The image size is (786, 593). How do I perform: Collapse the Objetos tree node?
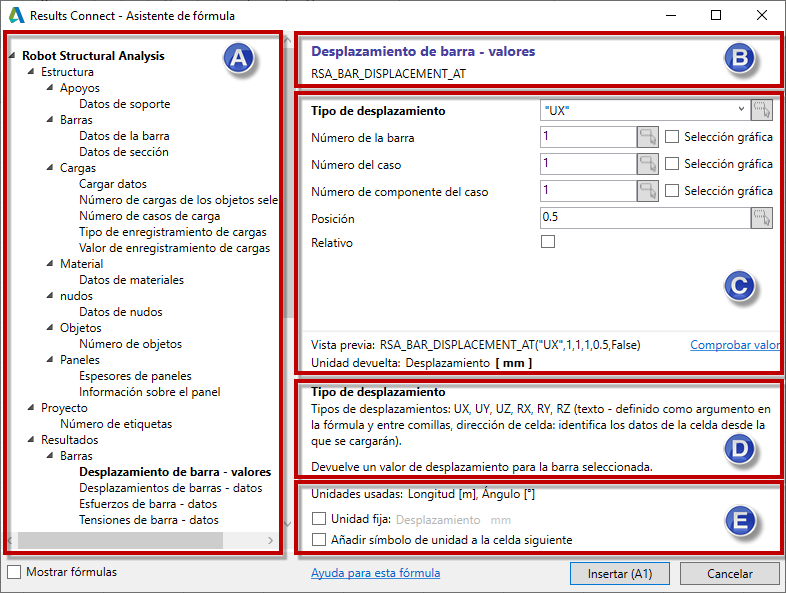50,328
